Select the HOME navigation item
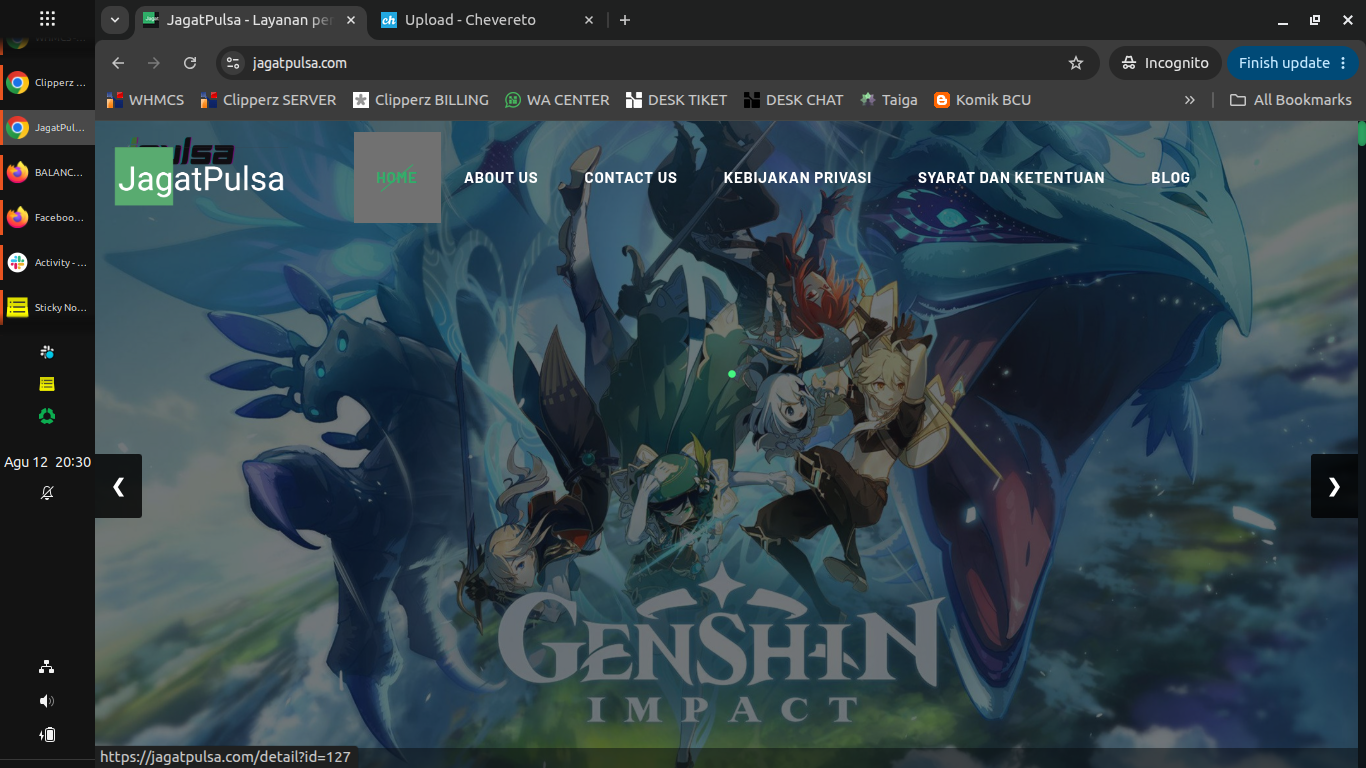The width and height of the screenshot is (1366, 768). click(x=397, y=177)
